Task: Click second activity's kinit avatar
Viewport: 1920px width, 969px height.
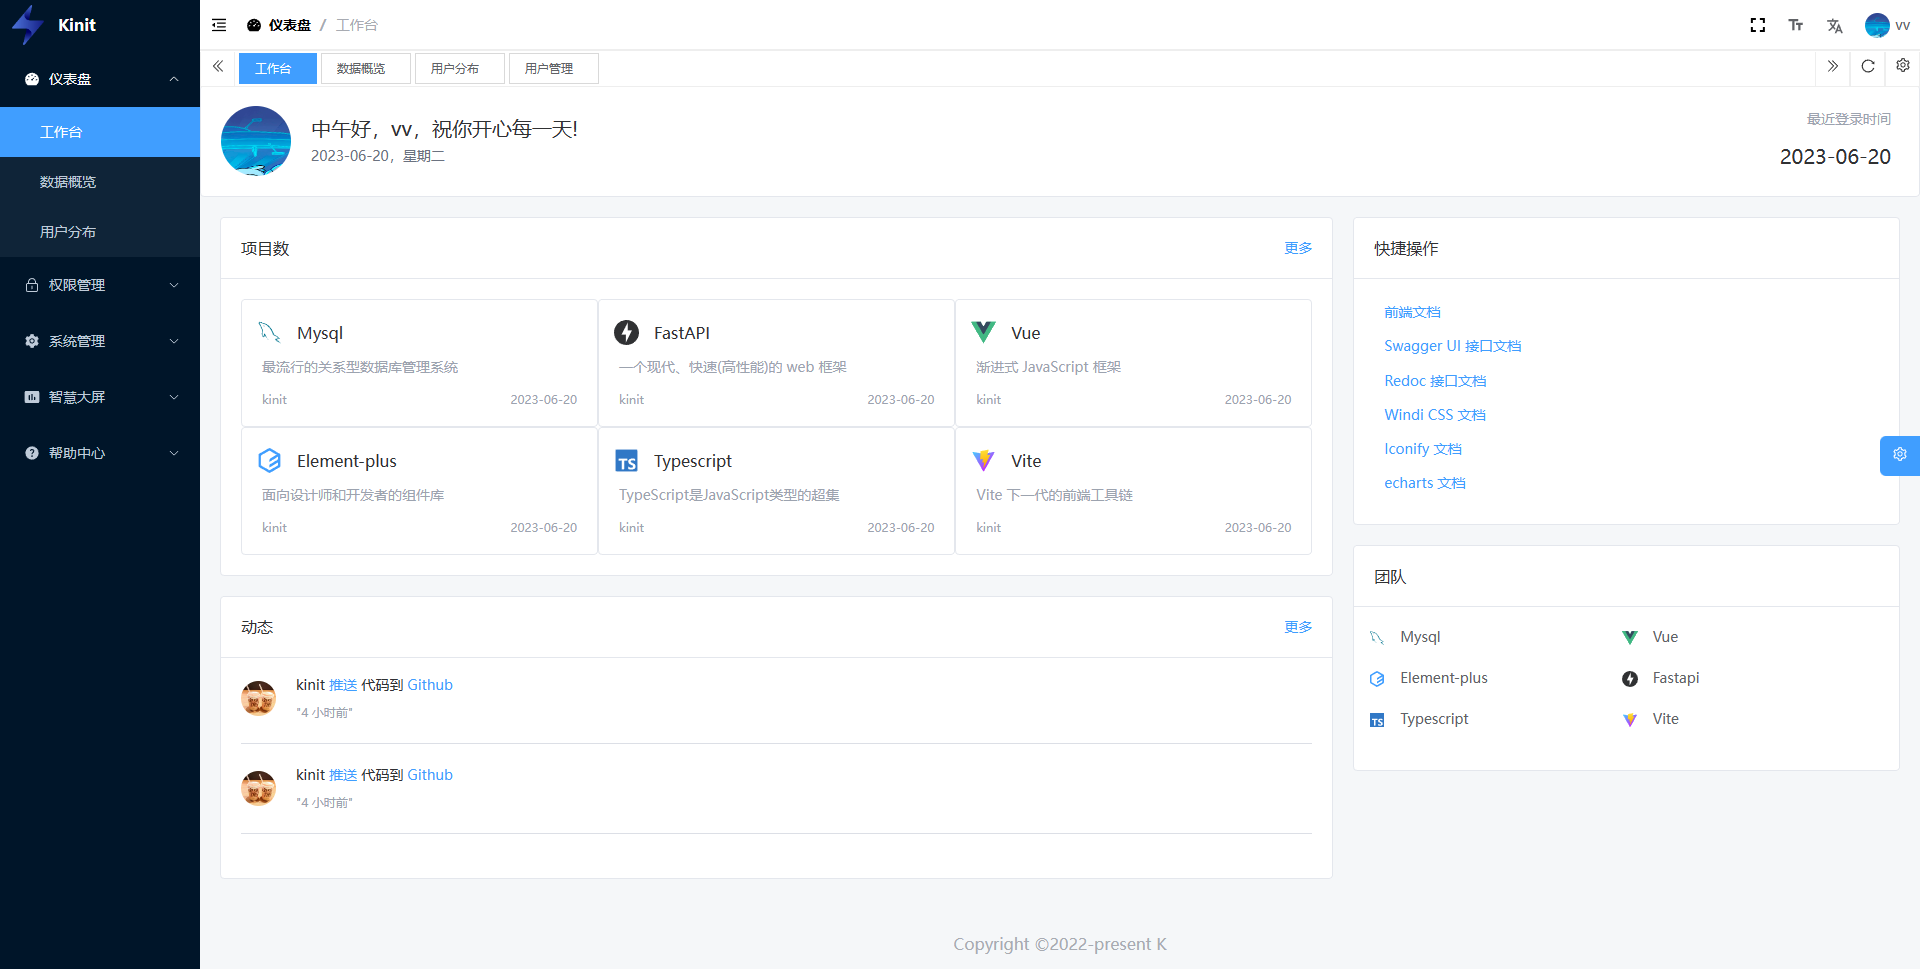Action: coord(259,788)
